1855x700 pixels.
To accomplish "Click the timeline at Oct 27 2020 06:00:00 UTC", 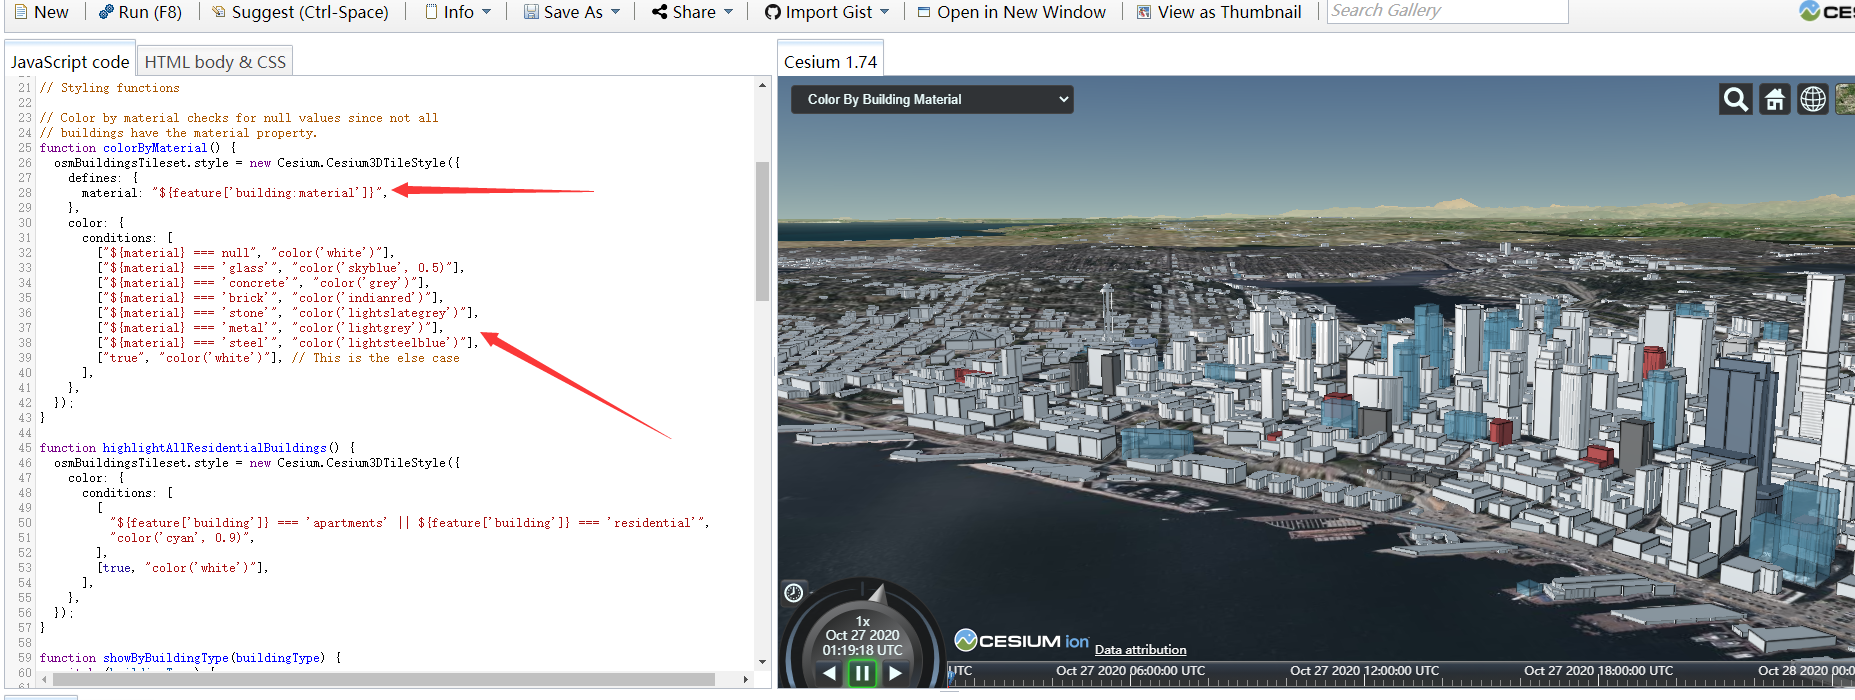I will click(1131, 671).
